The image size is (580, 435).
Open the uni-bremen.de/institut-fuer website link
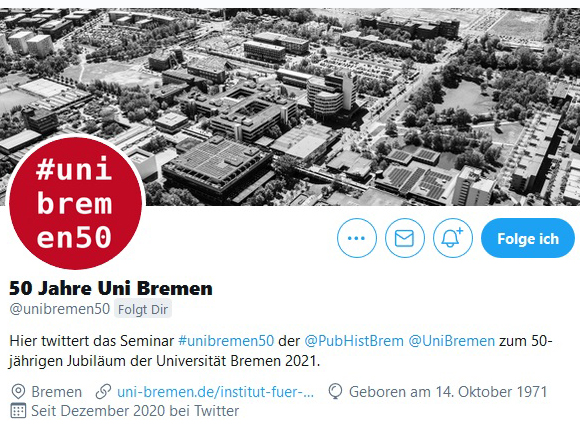[x=215, y=392]
